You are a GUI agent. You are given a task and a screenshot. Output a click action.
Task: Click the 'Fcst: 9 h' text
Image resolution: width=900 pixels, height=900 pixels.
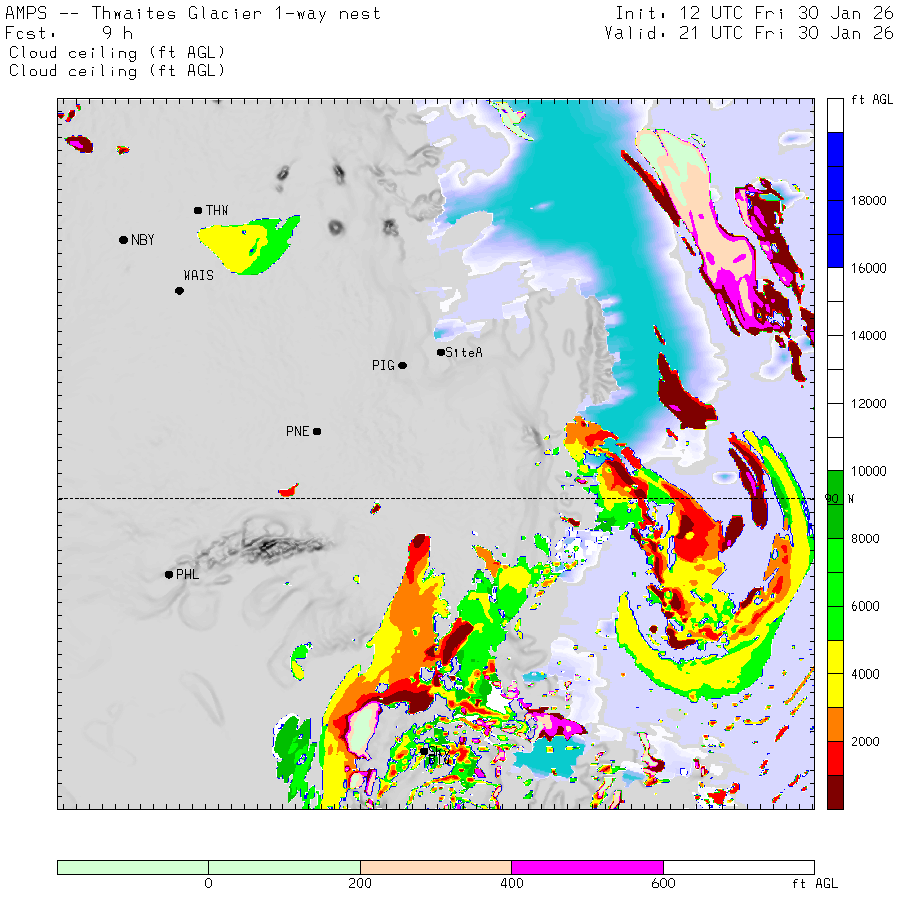point(69,33)
